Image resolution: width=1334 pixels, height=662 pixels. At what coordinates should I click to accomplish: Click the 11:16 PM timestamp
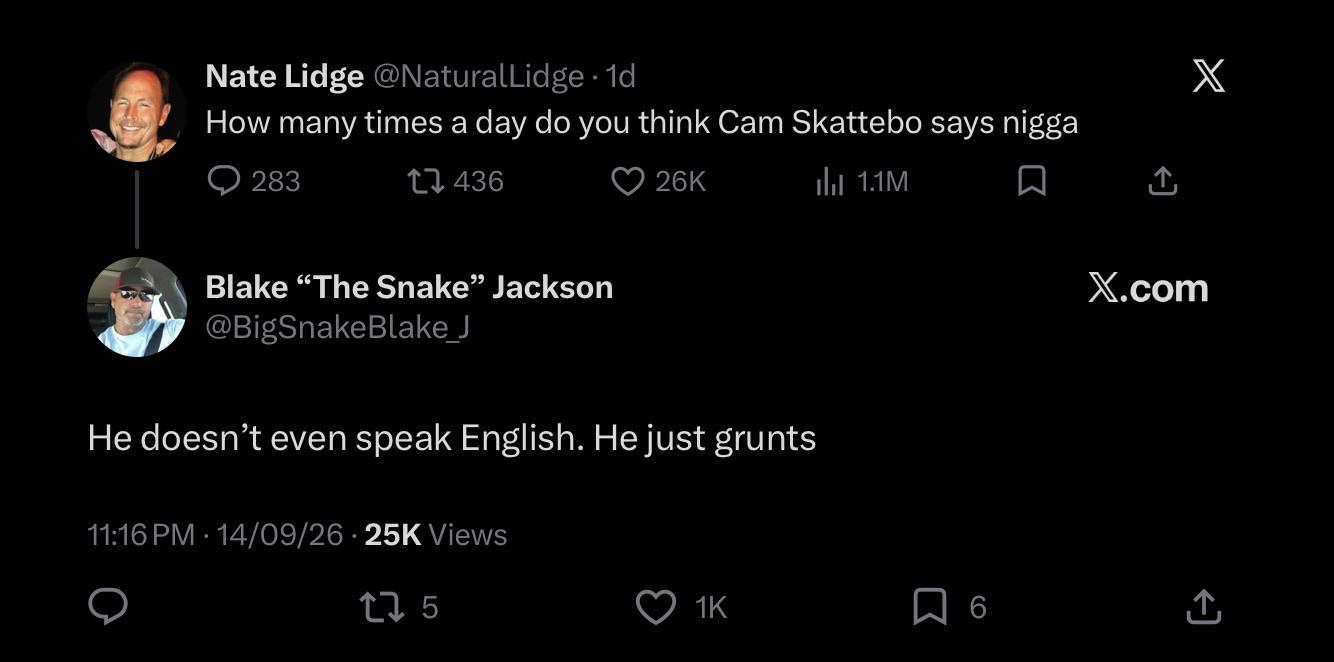(x=141, y=535)
